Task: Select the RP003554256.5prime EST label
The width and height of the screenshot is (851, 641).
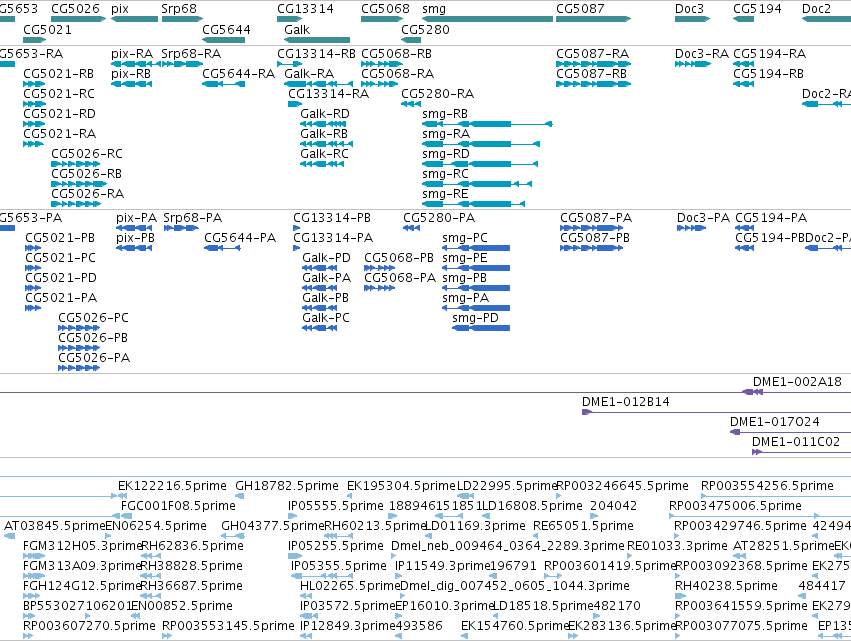Action: point(767,486)
